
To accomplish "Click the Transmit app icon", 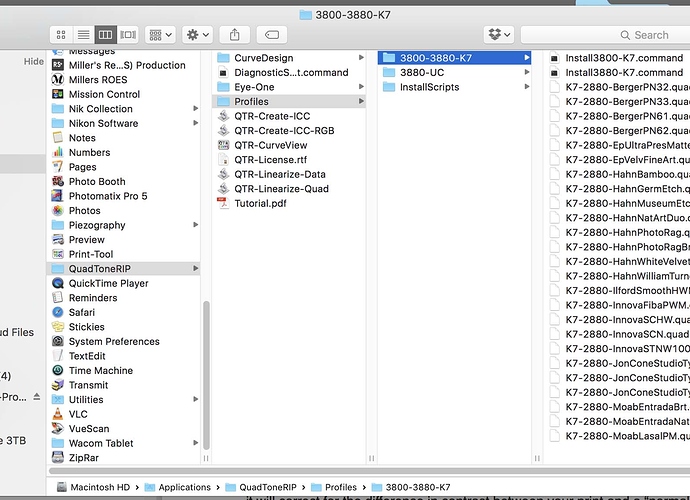I will point(58,385).
